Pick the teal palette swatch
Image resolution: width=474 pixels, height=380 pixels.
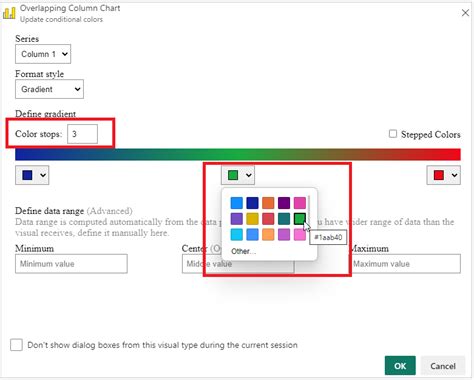pyautogui.click(x=284, y=219)
